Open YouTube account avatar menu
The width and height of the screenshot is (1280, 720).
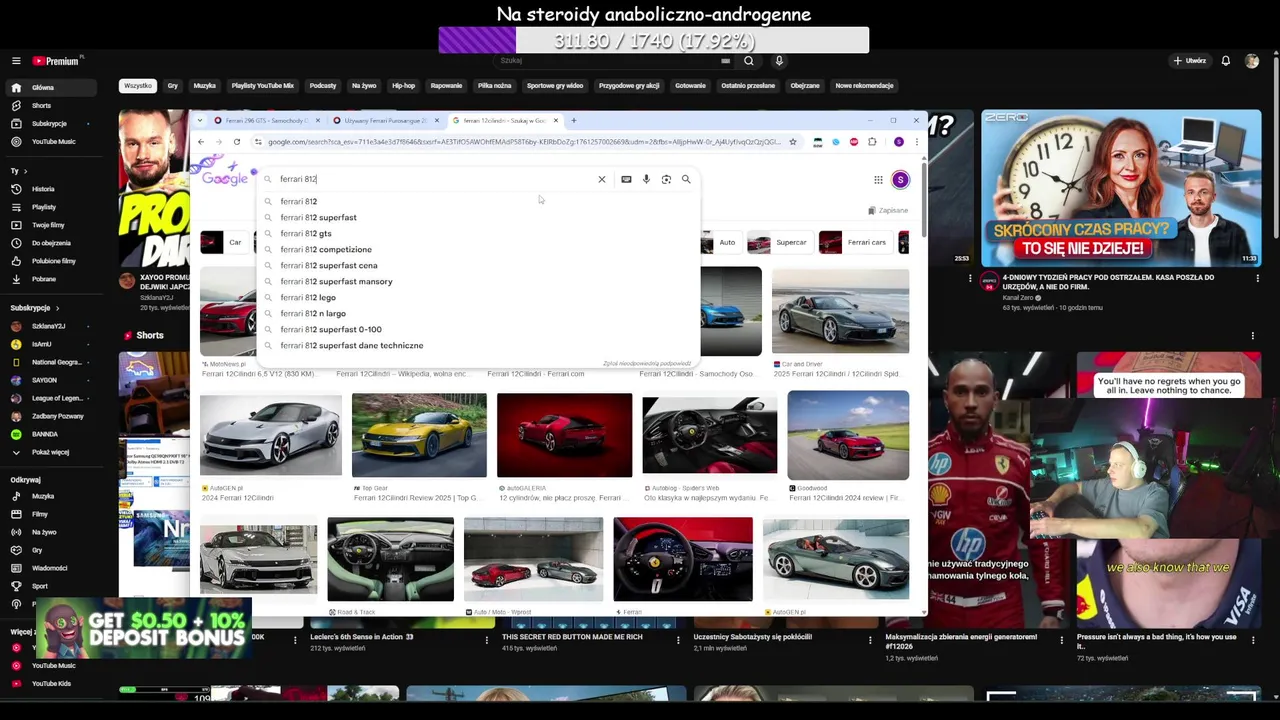point(1252,61)
